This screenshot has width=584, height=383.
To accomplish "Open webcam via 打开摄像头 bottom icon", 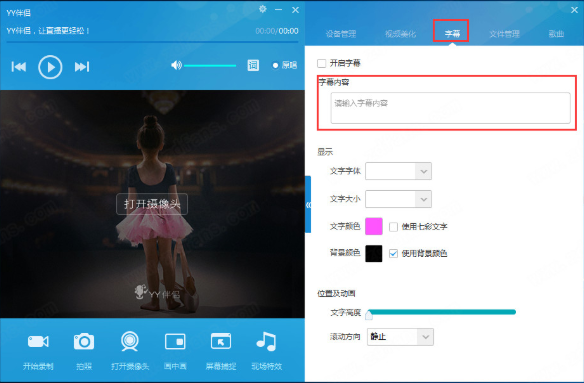I will [x=130, y=341].
